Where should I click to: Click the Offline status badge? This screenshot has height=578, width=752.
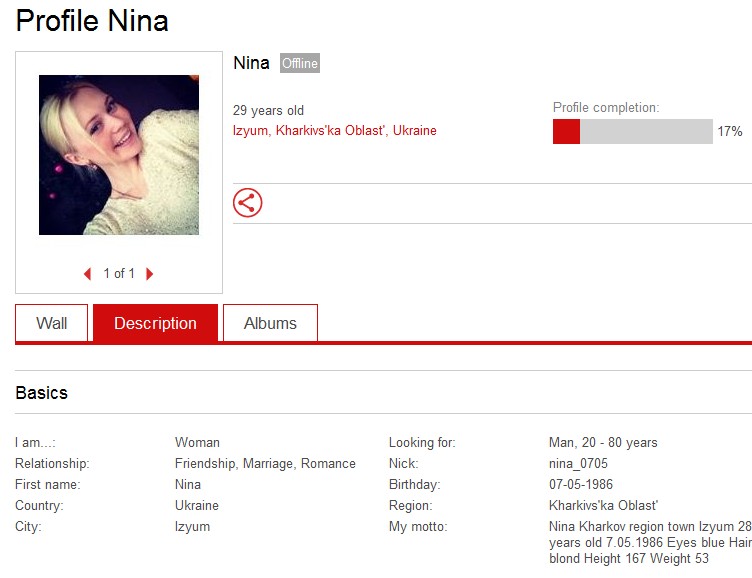(300, 63)
